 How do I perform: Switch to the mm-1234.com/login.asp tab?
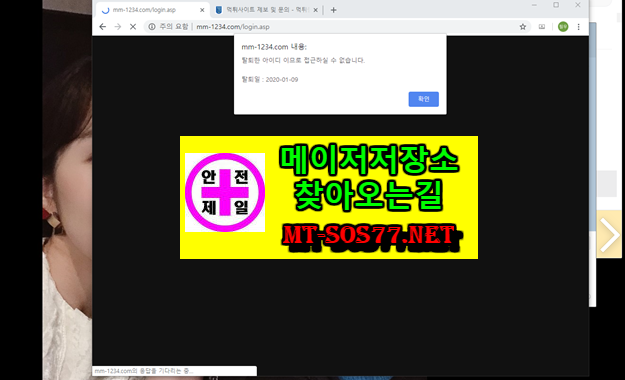pyautogui.click(x=153, y=10)
